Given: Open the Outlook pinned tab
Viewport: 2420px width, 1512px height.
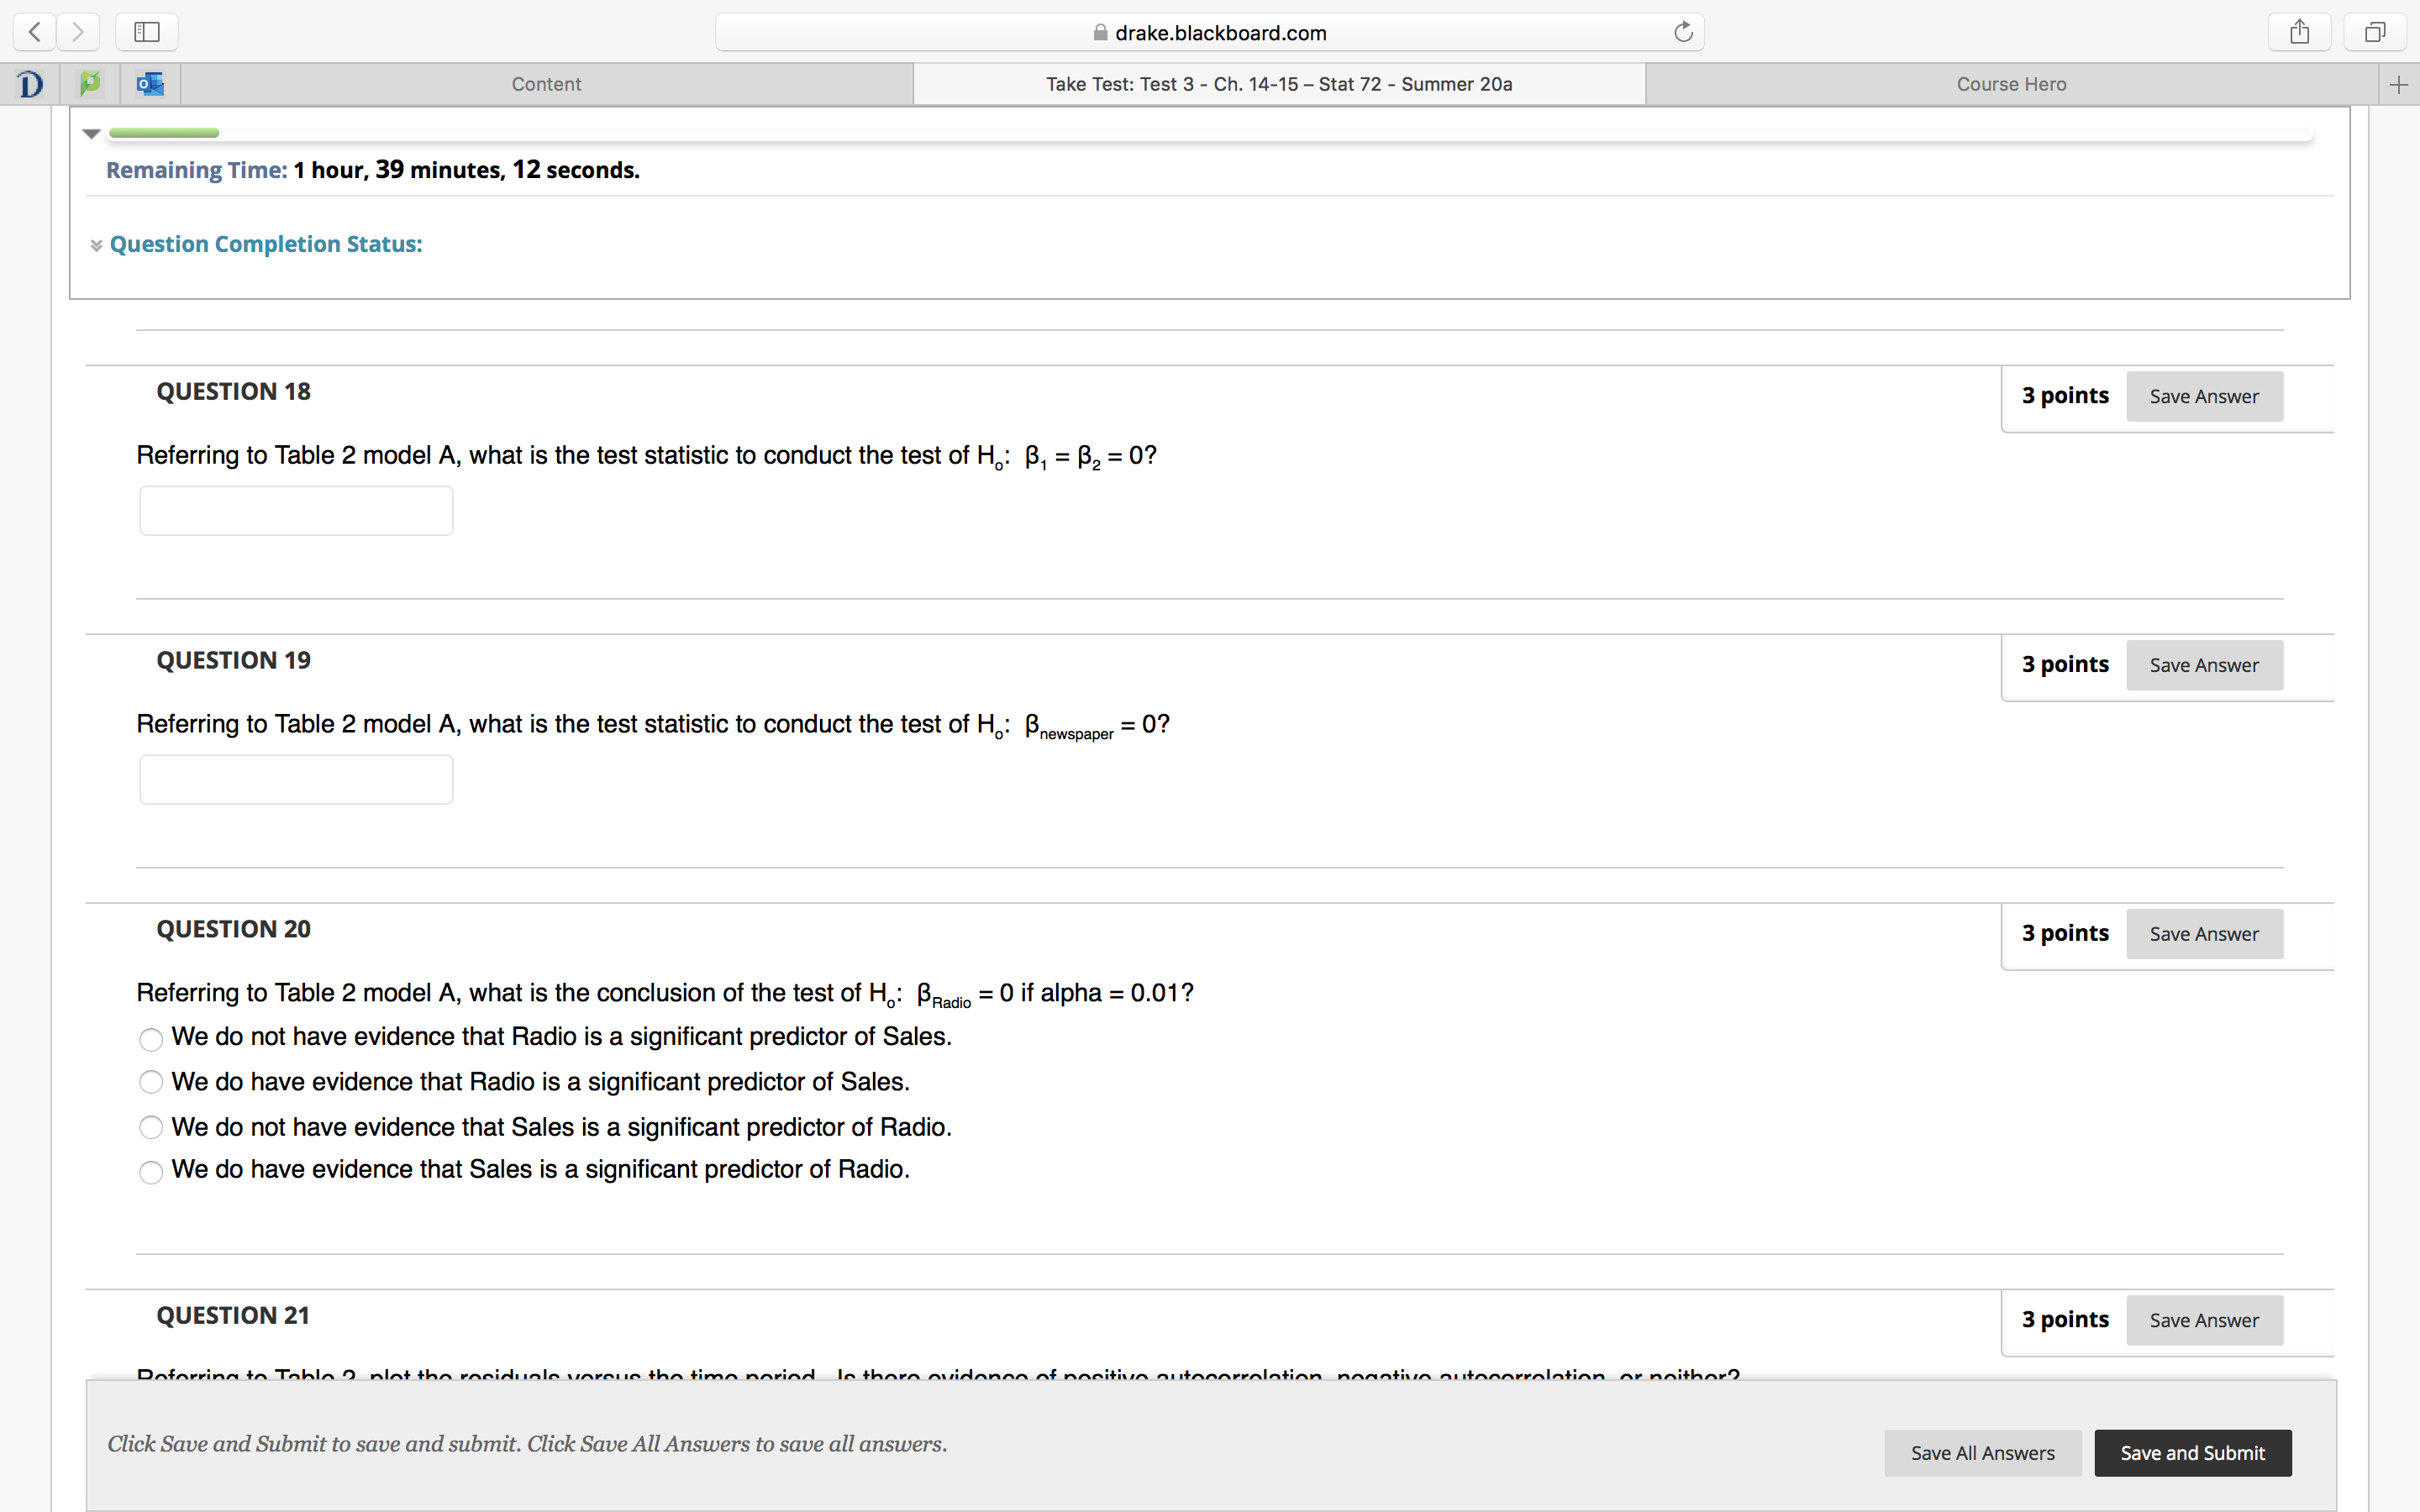Looking at the screenshot, I should point(150,84).
